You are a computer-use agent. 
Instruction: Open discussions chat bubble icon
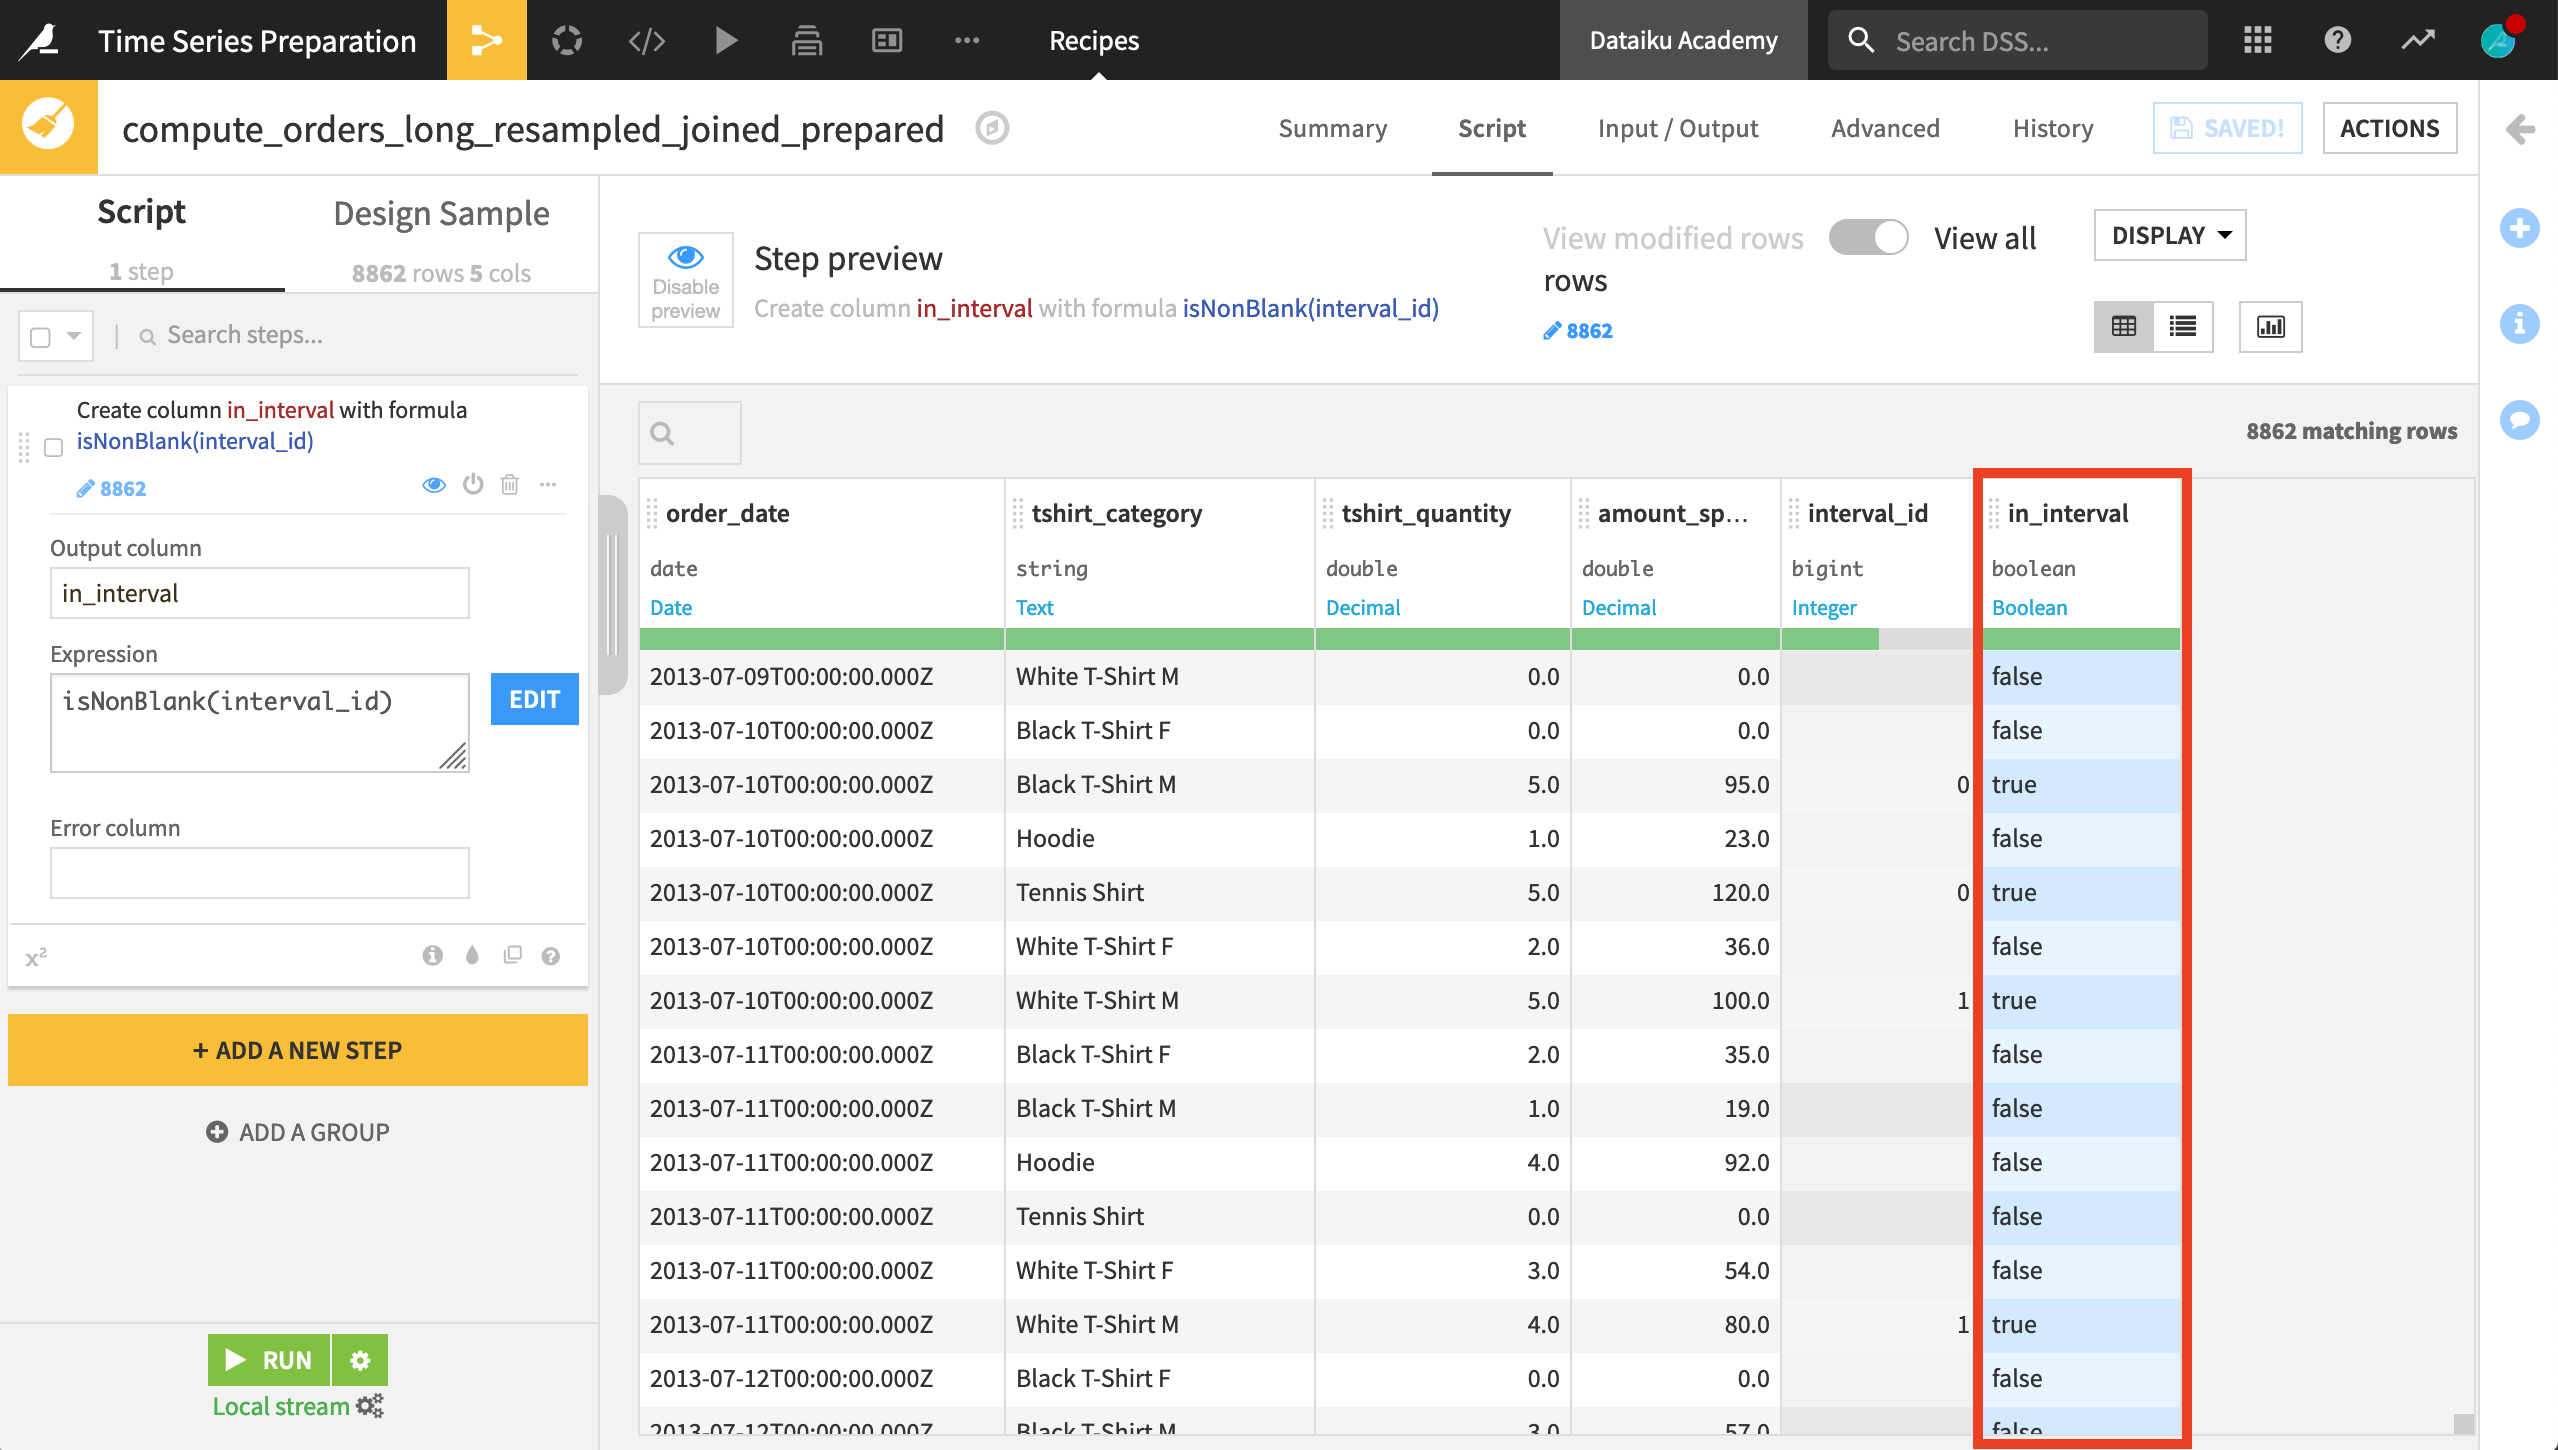2519,419
